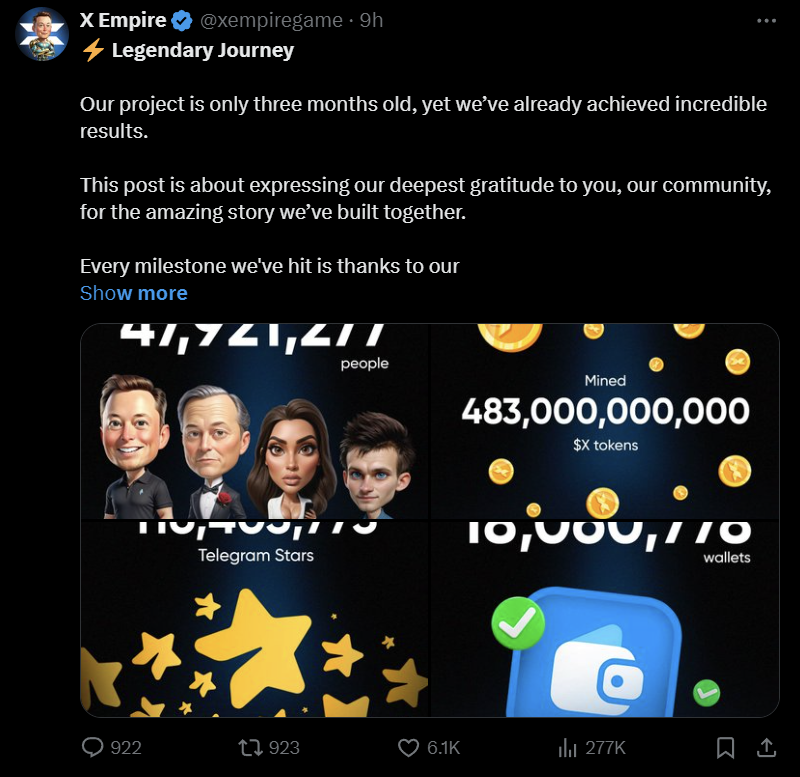
Task: Like the post with heart icon
Action: [x=408, y=748]
